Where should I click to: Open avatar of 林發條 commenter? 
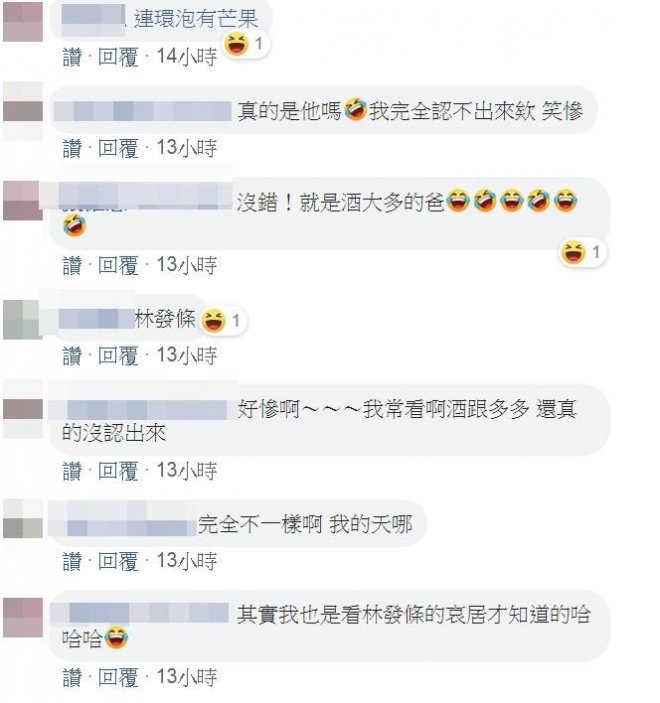tap(23, 320)
